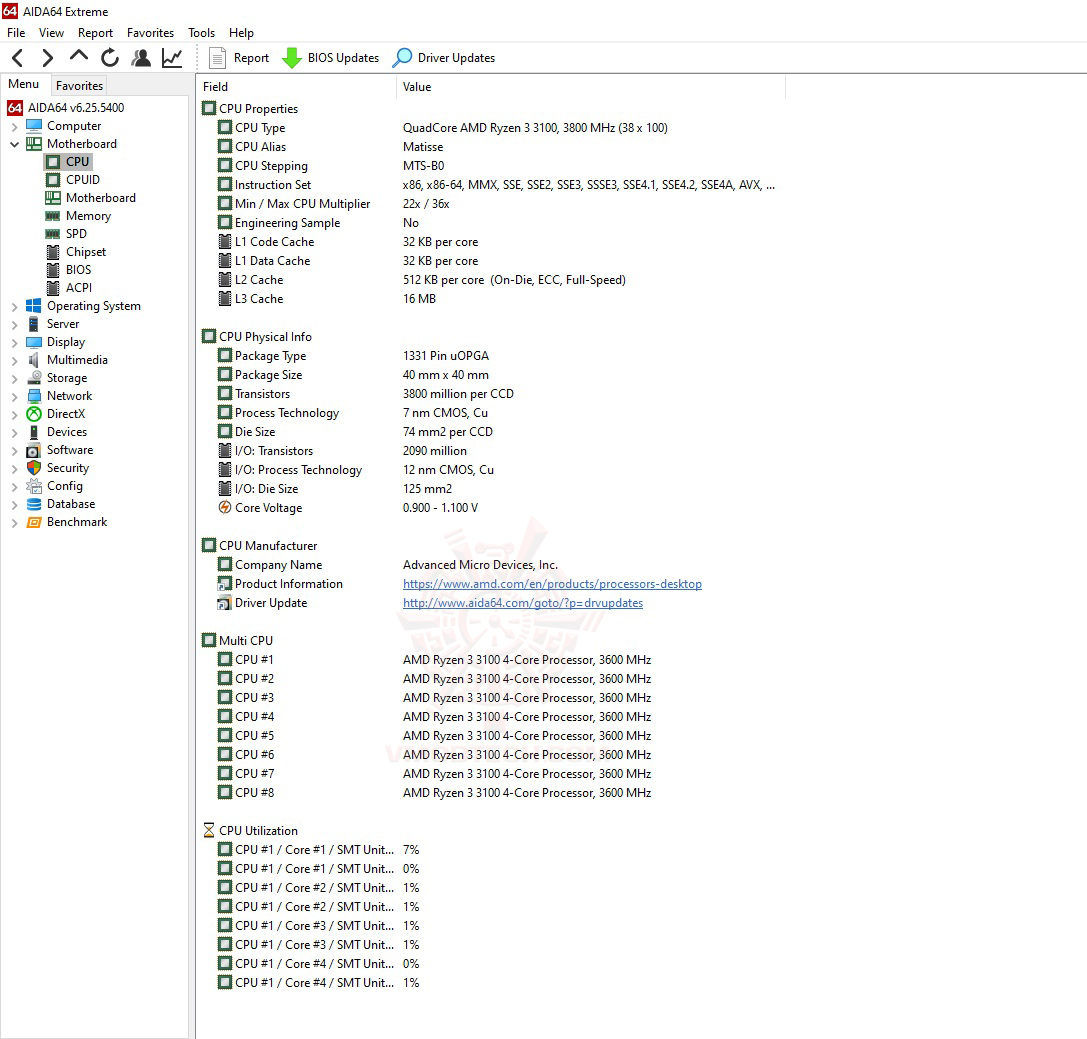Click the Server tower icon
1087x1039 pixels.
[x=34, y=324]
